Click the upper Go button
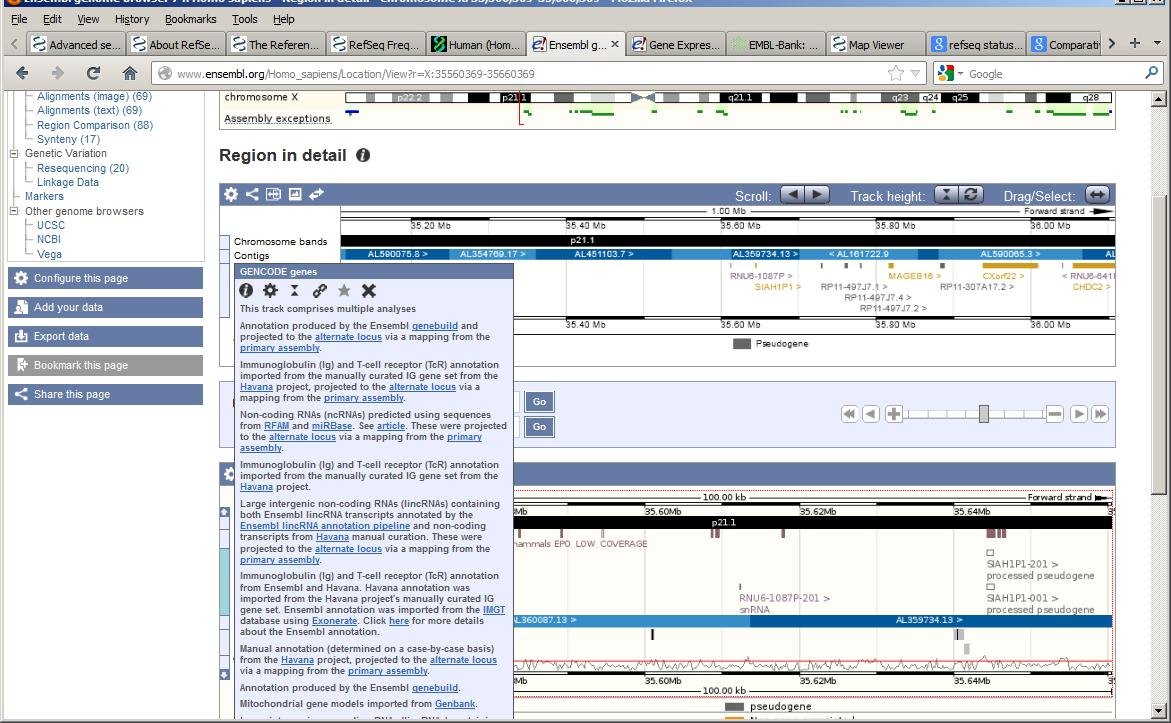The width and height of the screenshot is (1171, 723). [539, 402]
